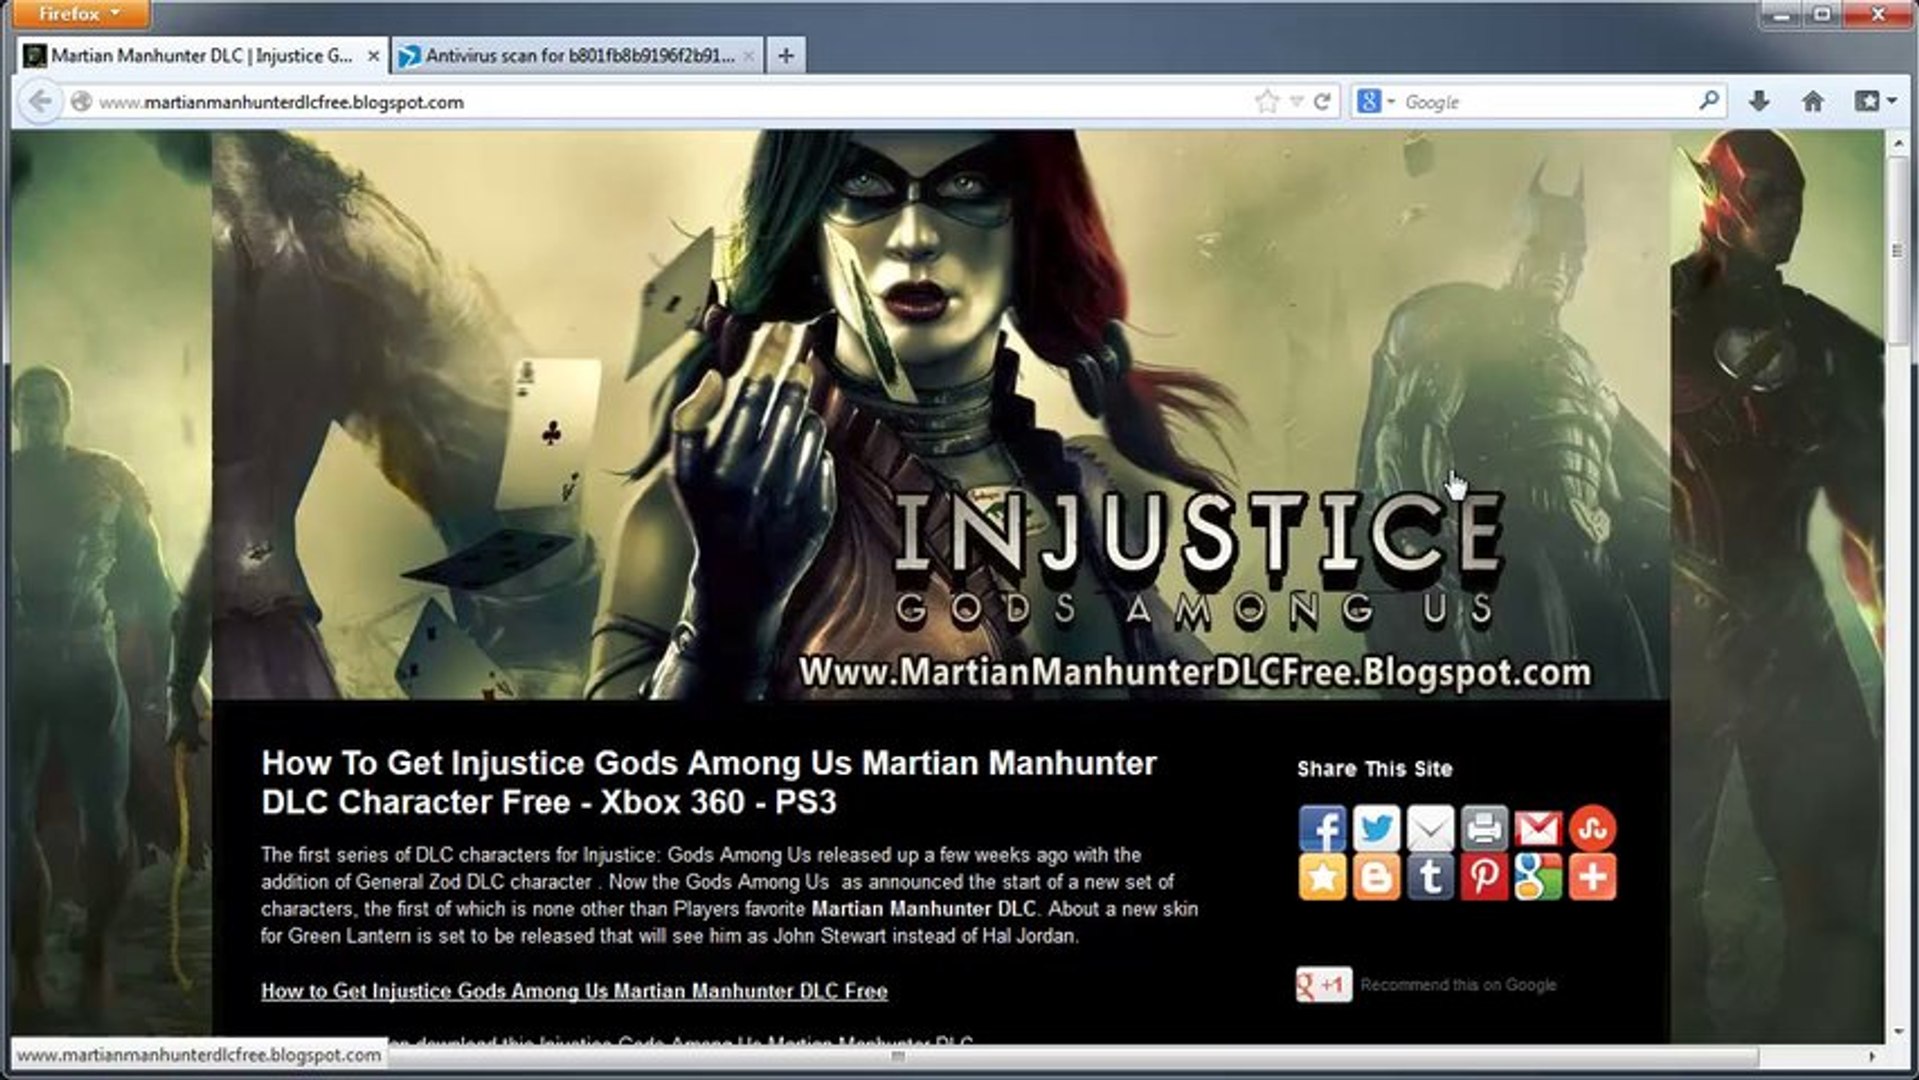
Task: Click the scroll down arrow of vertical scrollbar
Action: pyautogui.click(x=1896, y=1032)
